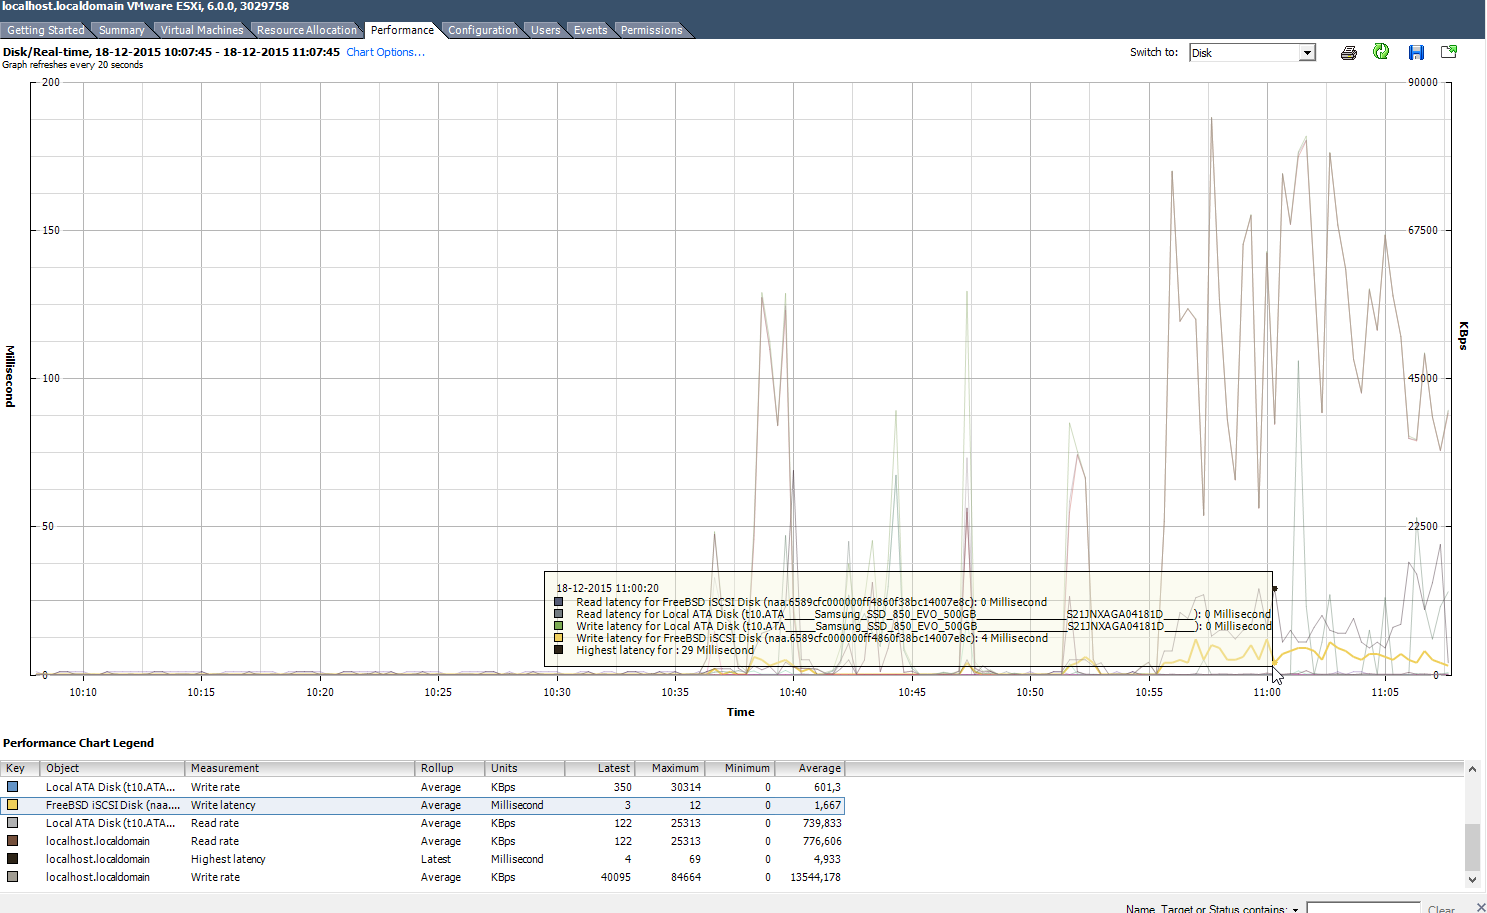Click the Local ATA Disk 'Read rate' cell
This screenshot has height=913, width=1487.
tap(215, 823)
